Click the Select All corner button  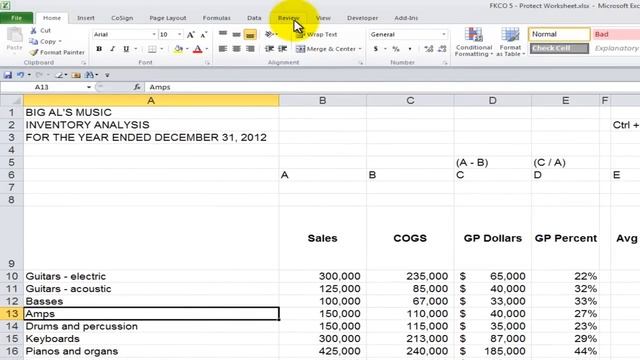[x=11, y=100]
